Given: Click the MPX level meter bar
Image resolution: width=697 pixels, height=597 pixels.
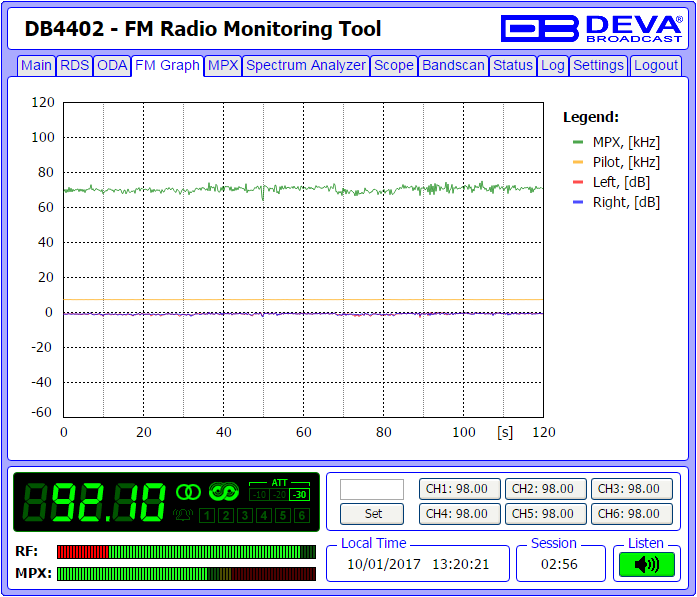Looking at the screenshot, I should coord(186,573).
